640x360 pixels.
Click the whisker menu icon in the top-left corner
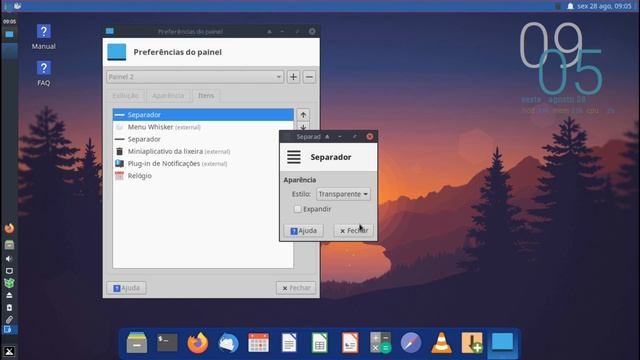coord(18,6)
